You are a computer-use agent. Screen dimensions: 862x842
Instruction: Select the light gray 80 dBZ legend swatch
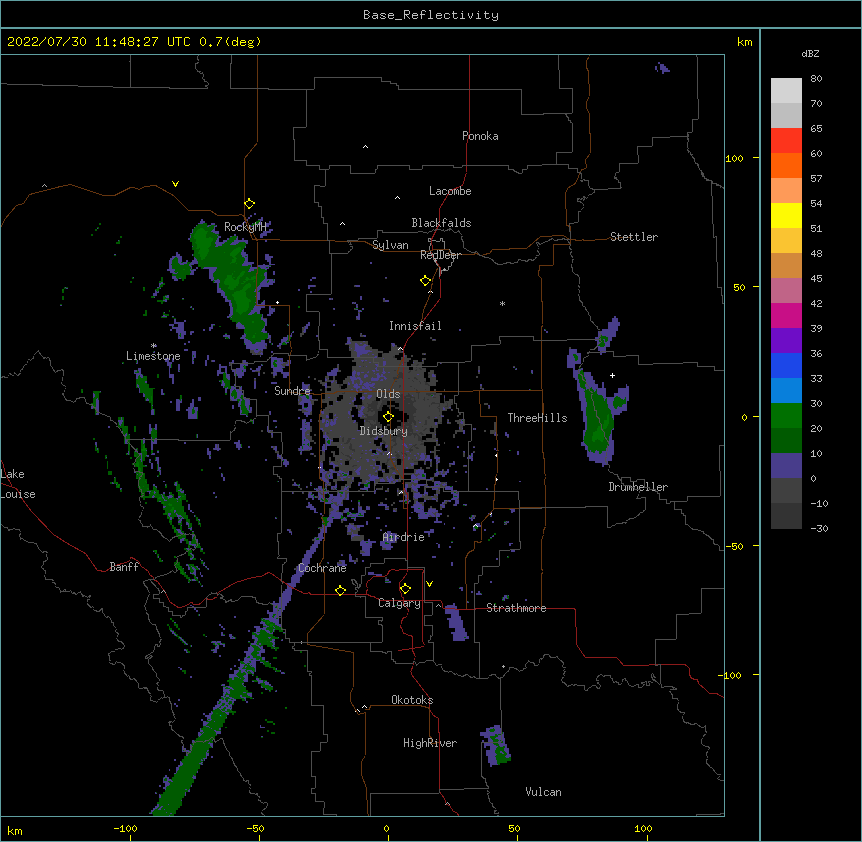[x=786, y=90]
